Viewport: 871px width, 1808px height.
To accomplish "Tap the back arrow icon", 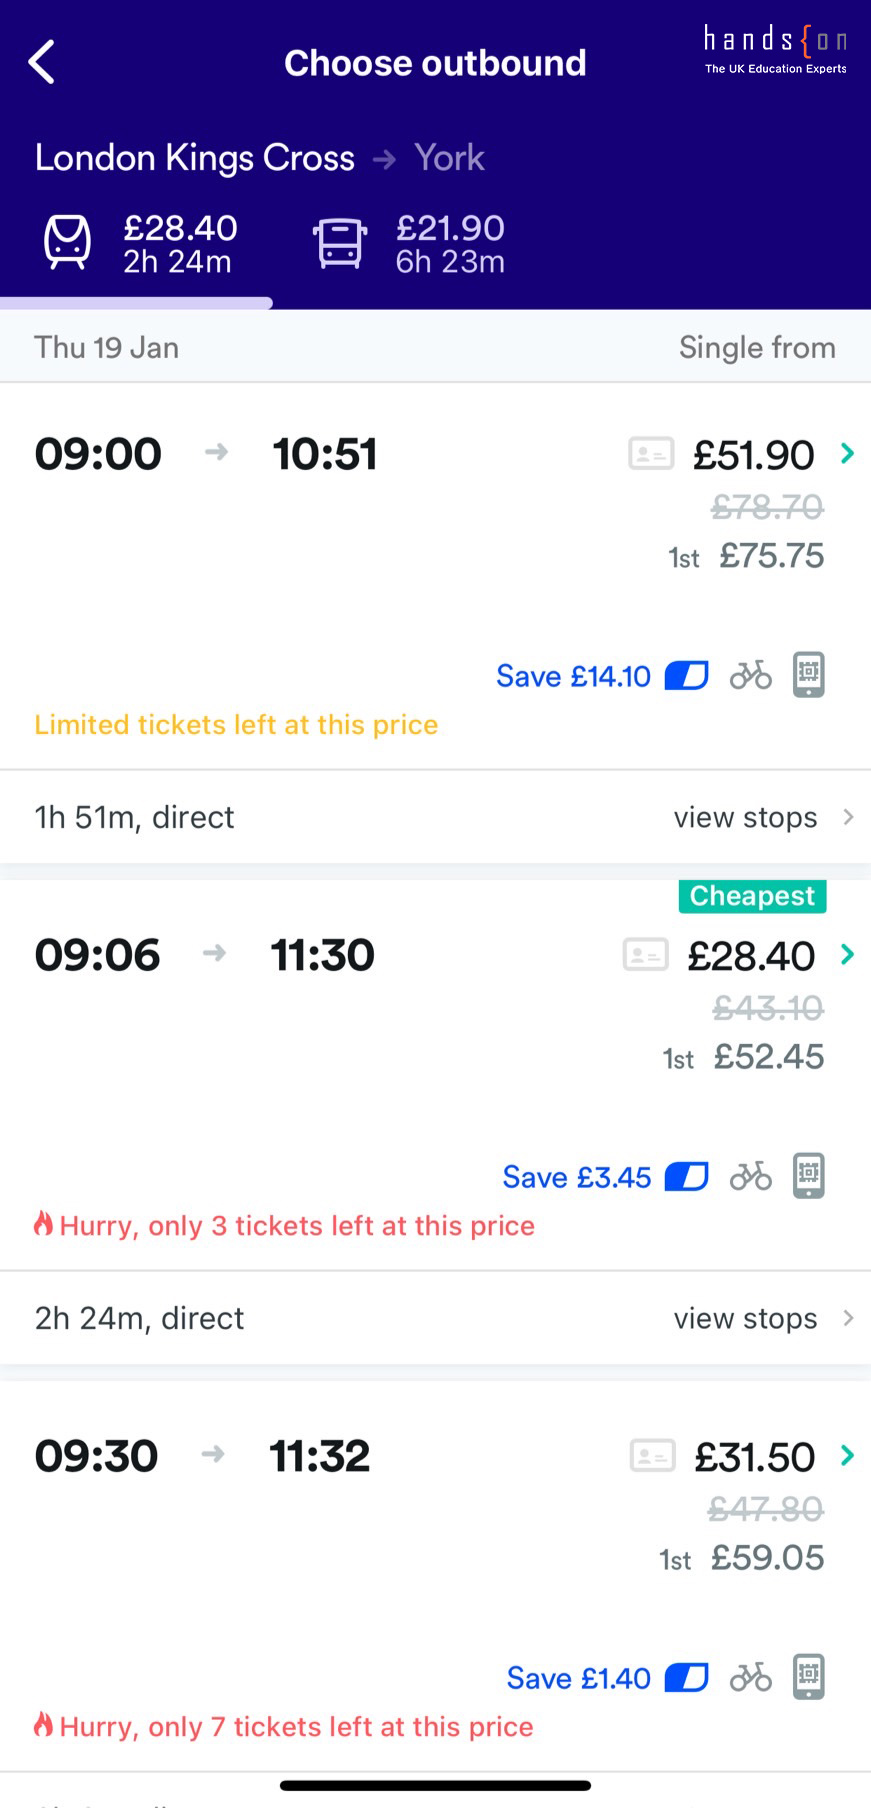I will (x=41, y=62).
